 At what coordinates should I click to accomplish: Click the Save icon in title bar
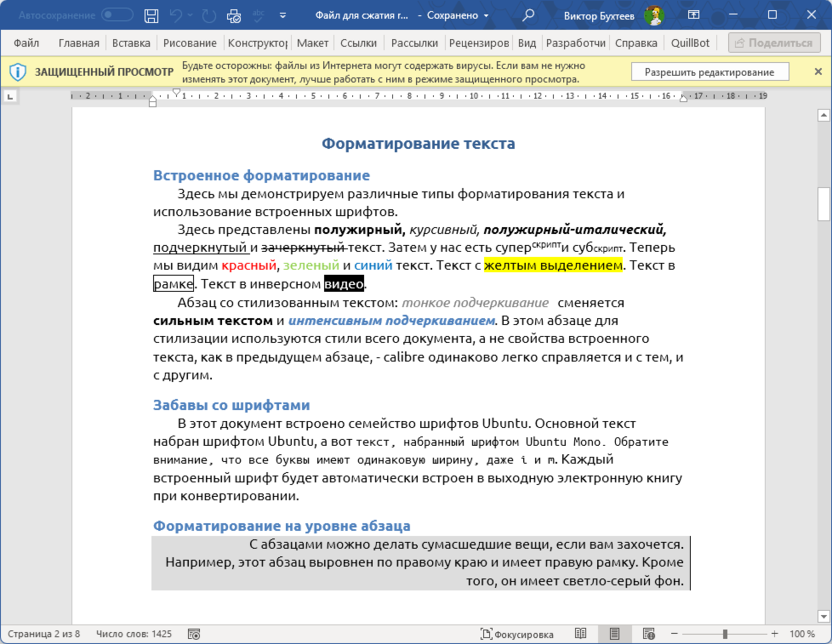point(151,16)
